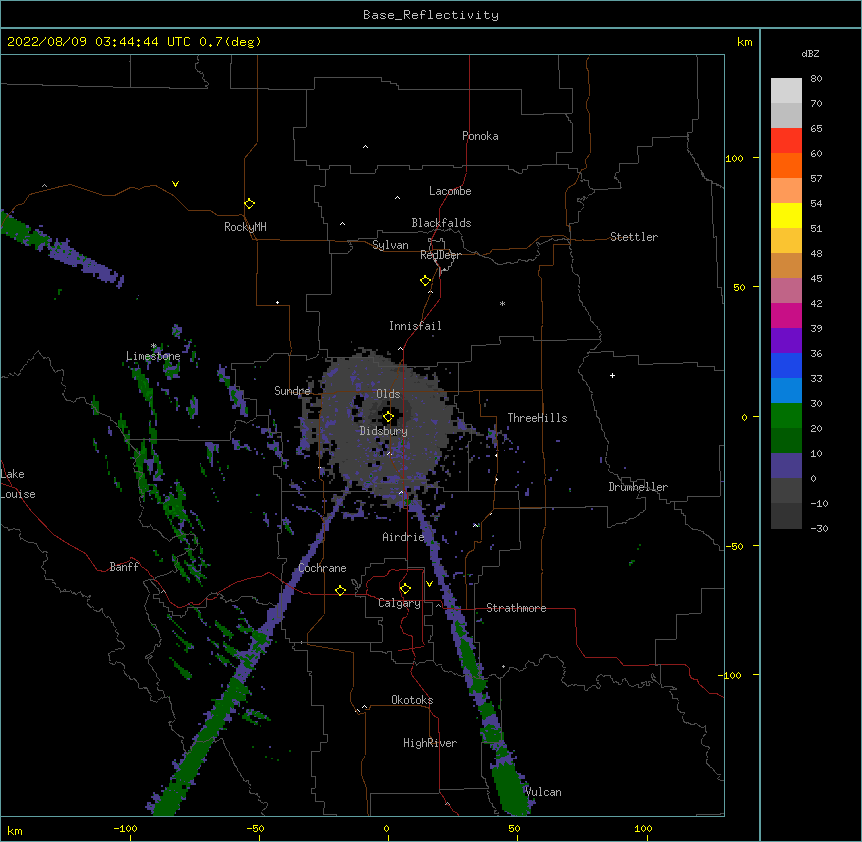Click the yellow marker above RockyMH

(249, 204)
